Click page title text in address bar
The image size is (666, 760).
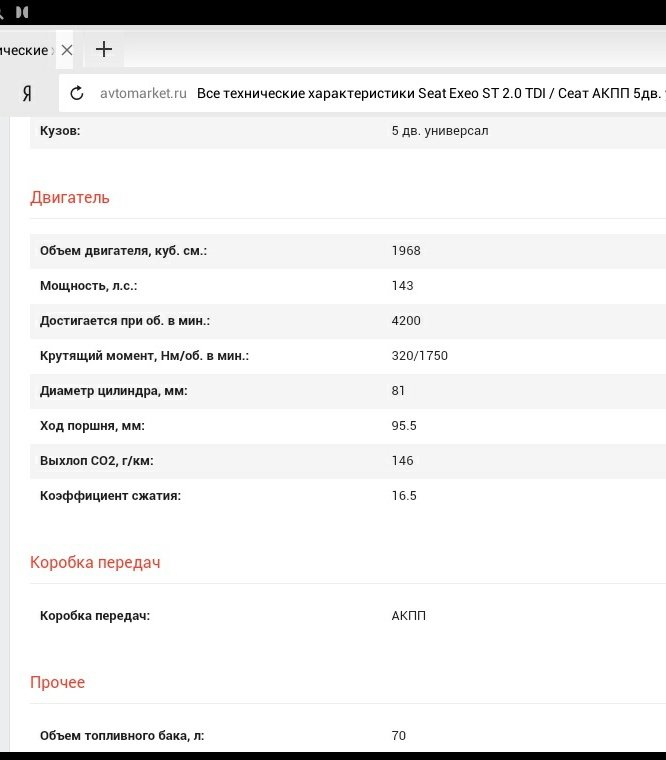pyautogui.click(x=430, y=93)
